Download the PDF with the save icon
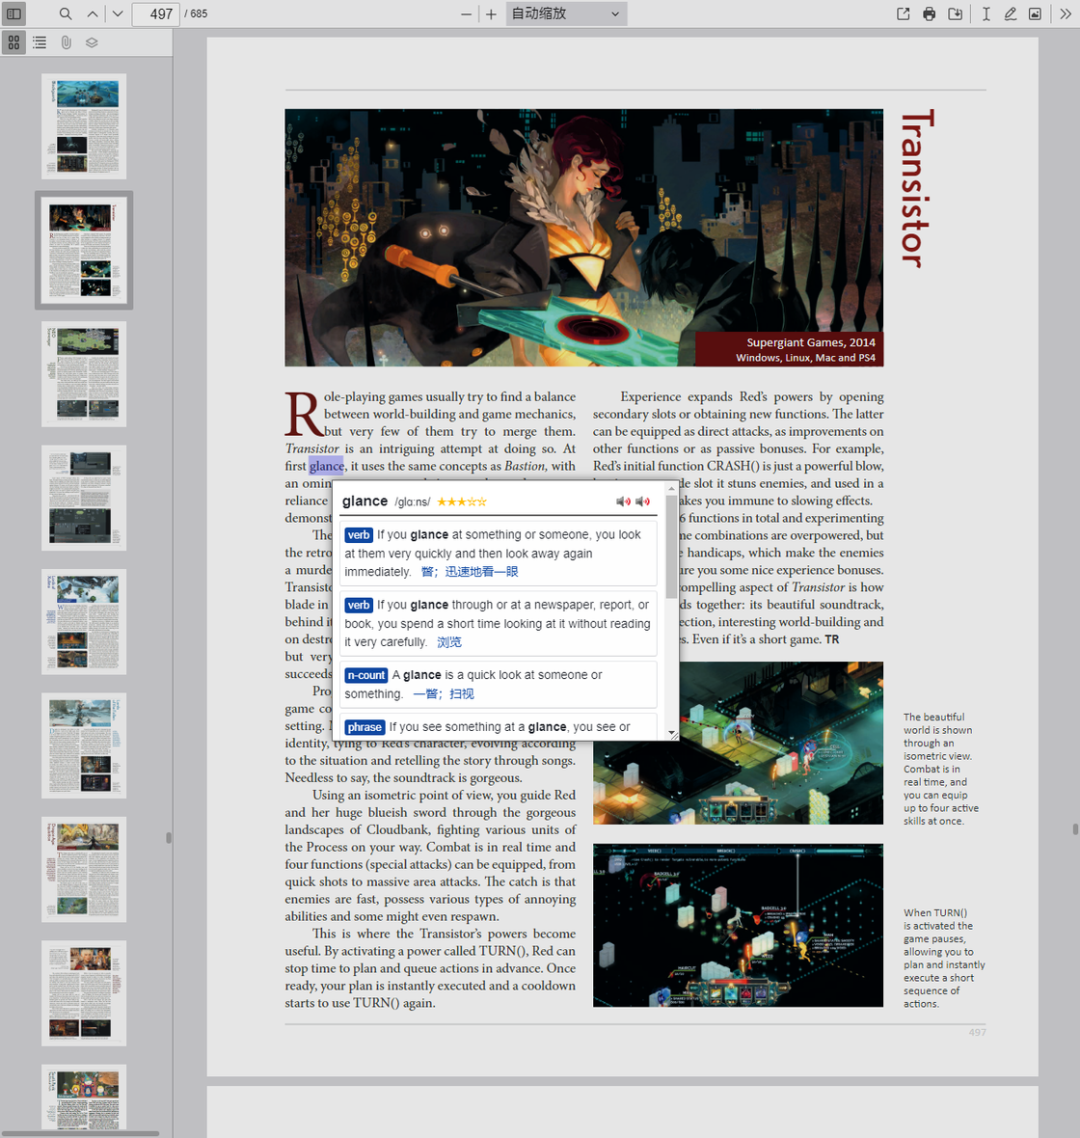The height and width of the screenshot is (1138, 1080). click(955, 14)
